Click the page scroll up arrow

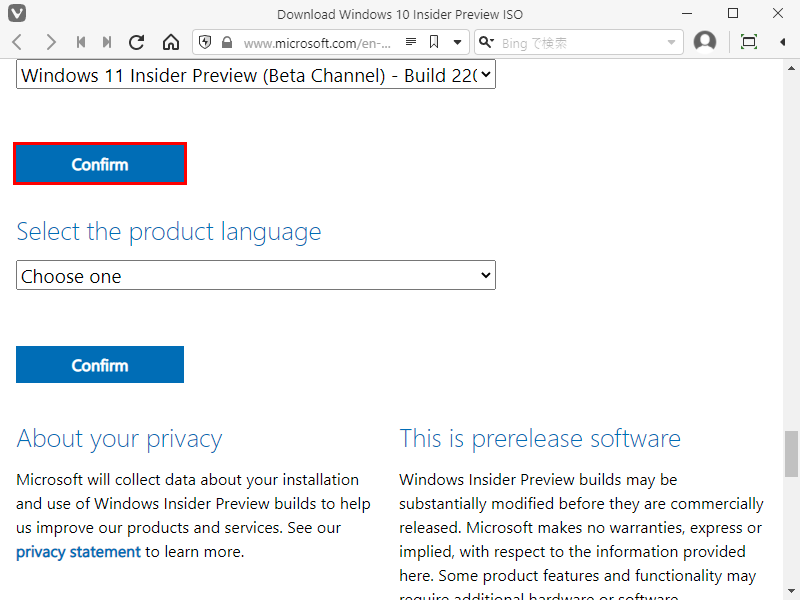[x=791, y=68]
